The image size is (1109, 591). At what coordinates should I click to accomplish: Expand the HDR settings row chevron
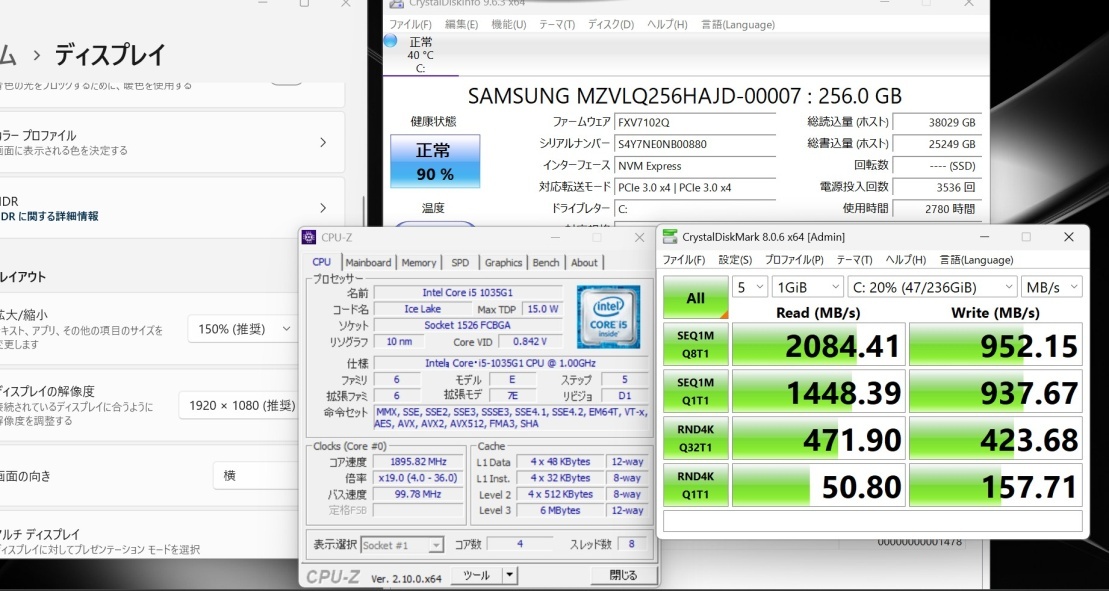tap(323, 208)
